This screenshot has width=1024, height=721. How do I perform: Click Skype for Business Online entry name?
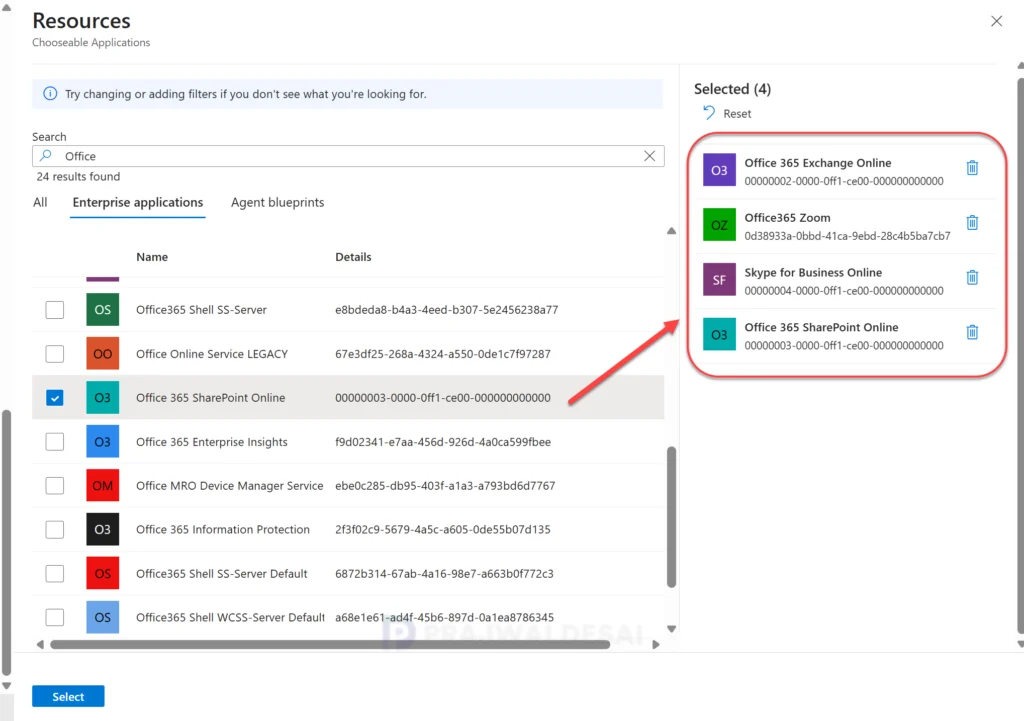tap(813, 272)
